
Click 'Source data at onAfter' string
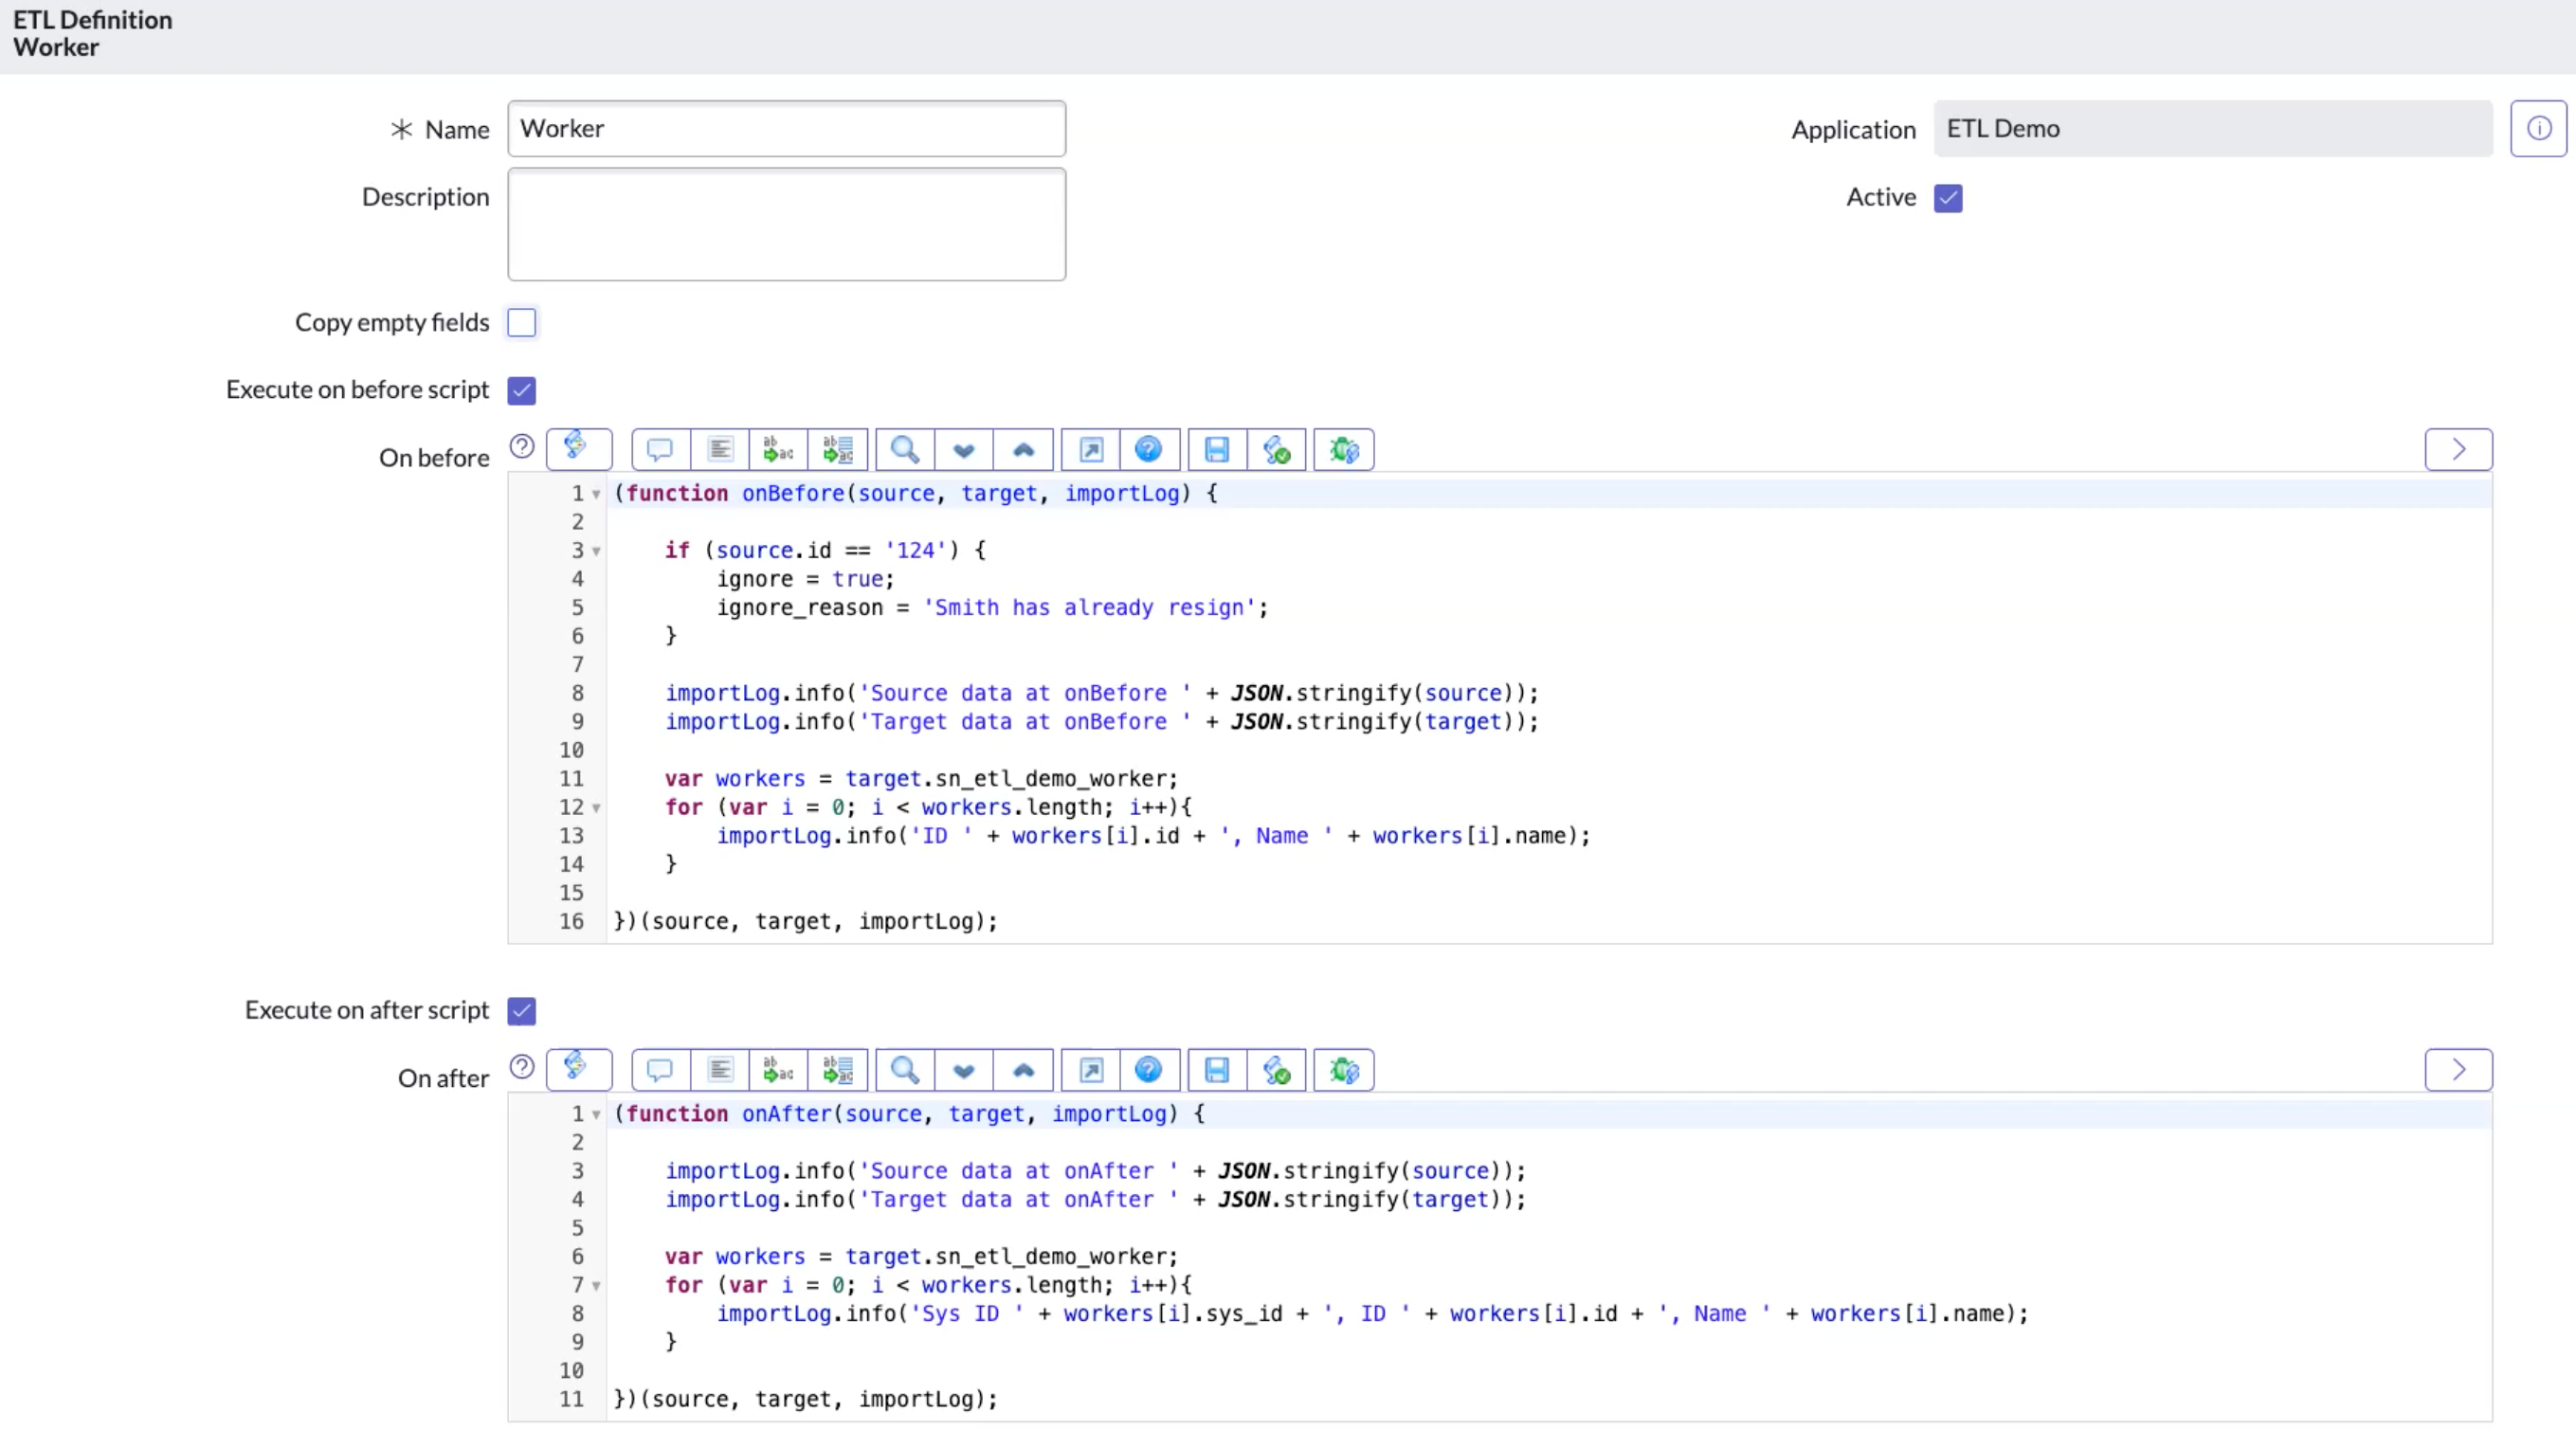click(x=1018, y=1171)
